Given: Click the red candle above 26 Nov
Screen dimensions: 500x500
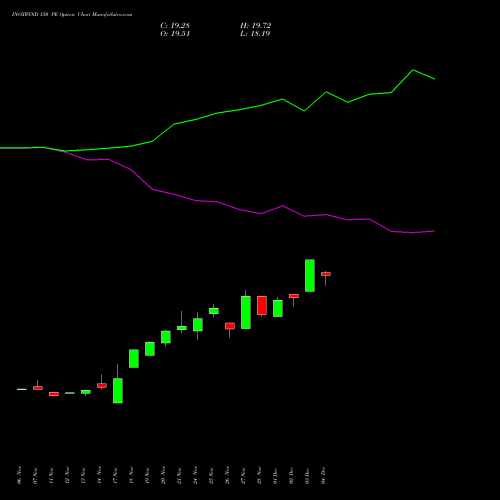Looking at the screenshot, I should click(x=230, y=326).
